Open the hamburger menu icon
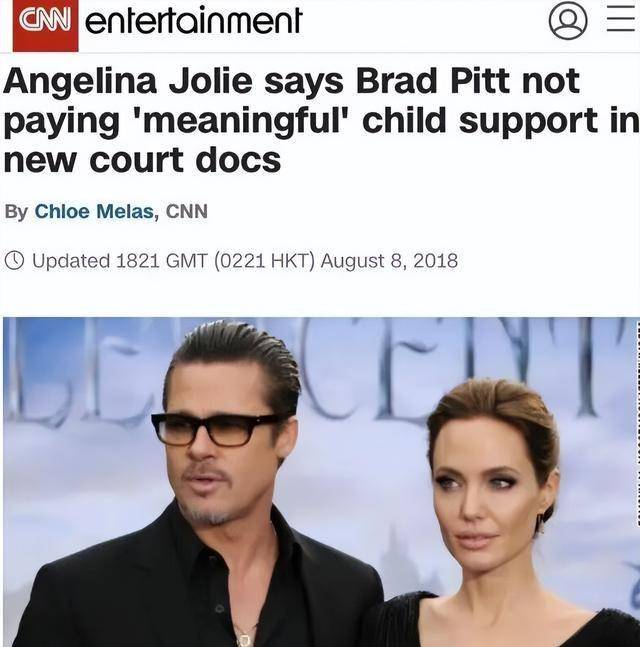Screen dimensions: 640x647 [621, 18]
